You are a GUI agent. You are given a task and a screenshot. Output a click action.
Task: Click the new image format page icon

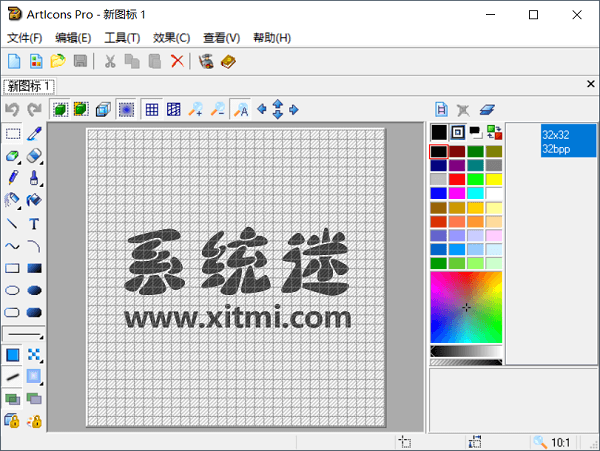pos(441,110)
